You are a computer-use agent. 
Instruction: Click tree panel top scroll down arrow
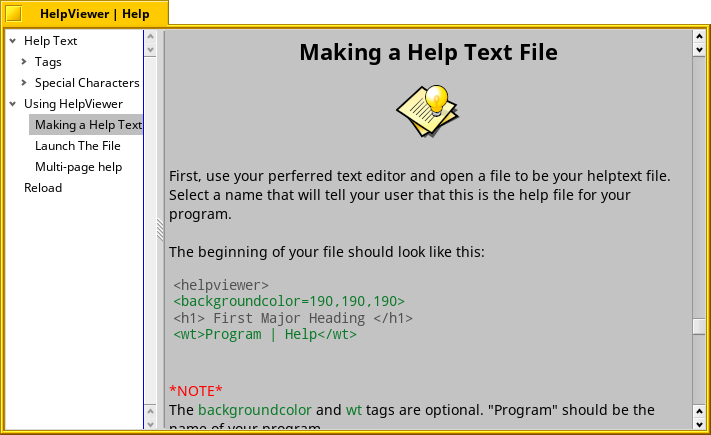(x=151, y=49)
